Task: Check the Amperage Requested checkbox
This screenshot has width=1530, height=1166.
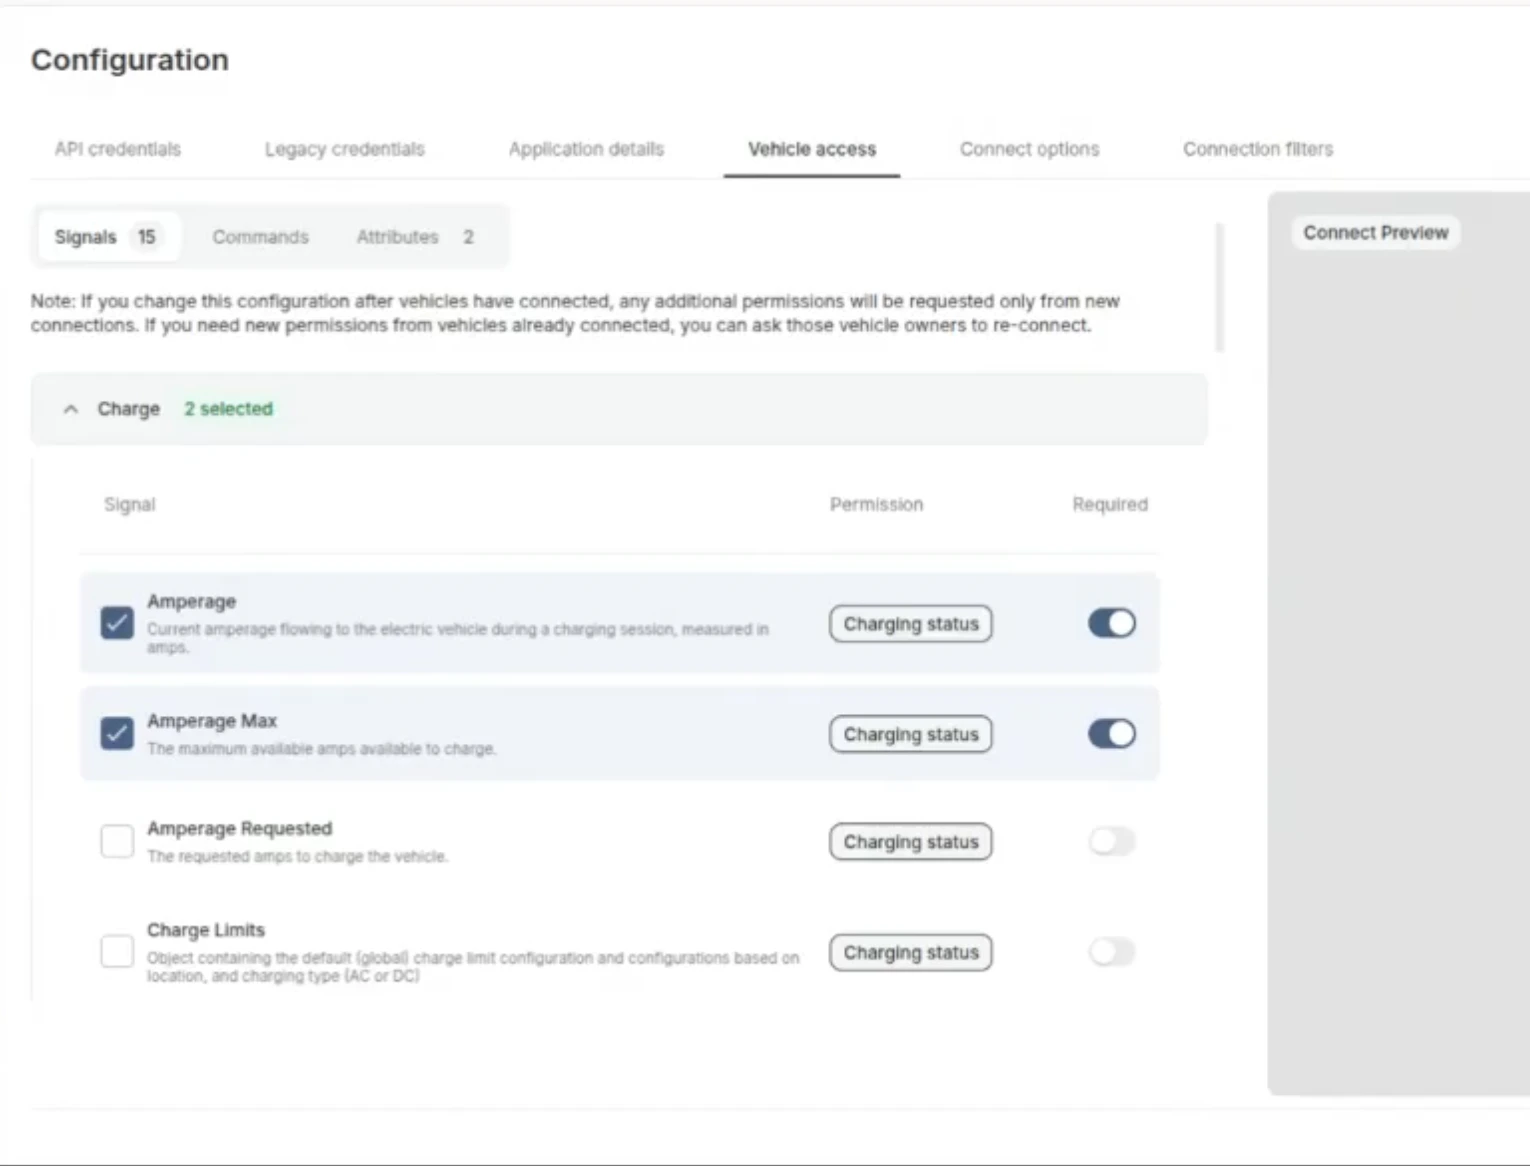Action: (117, 841)
